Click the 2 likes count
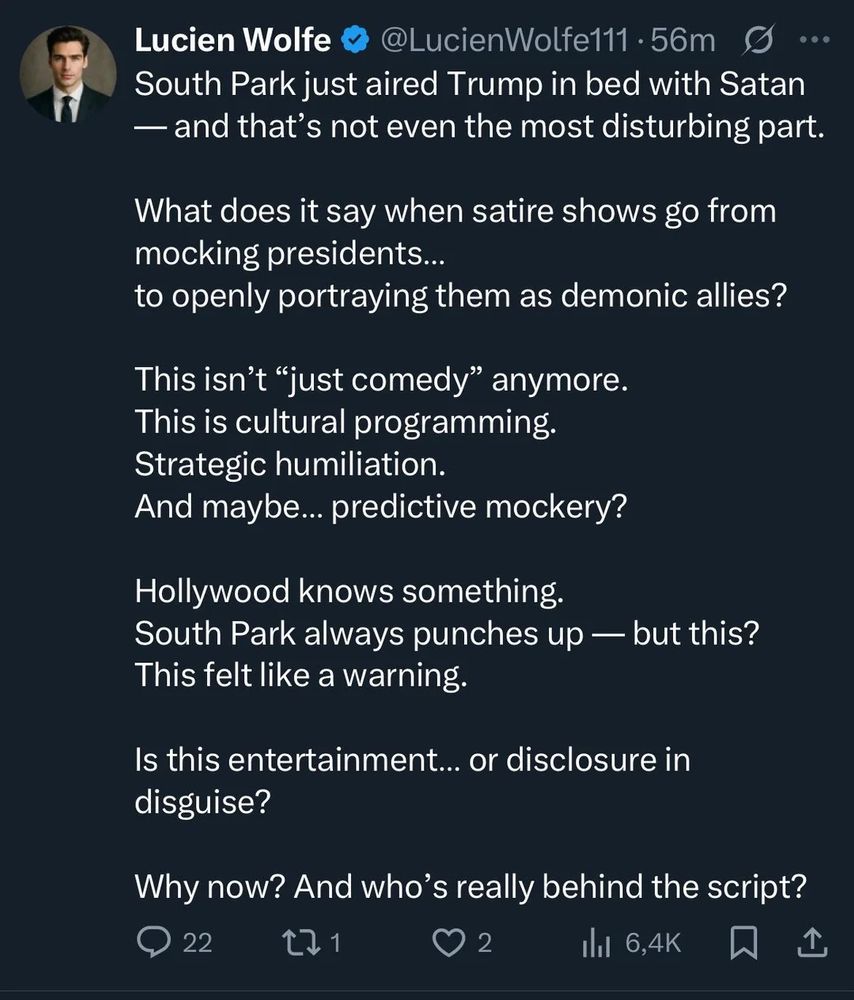Viewport: 854px width, 1000px height. tap(485, 943)
